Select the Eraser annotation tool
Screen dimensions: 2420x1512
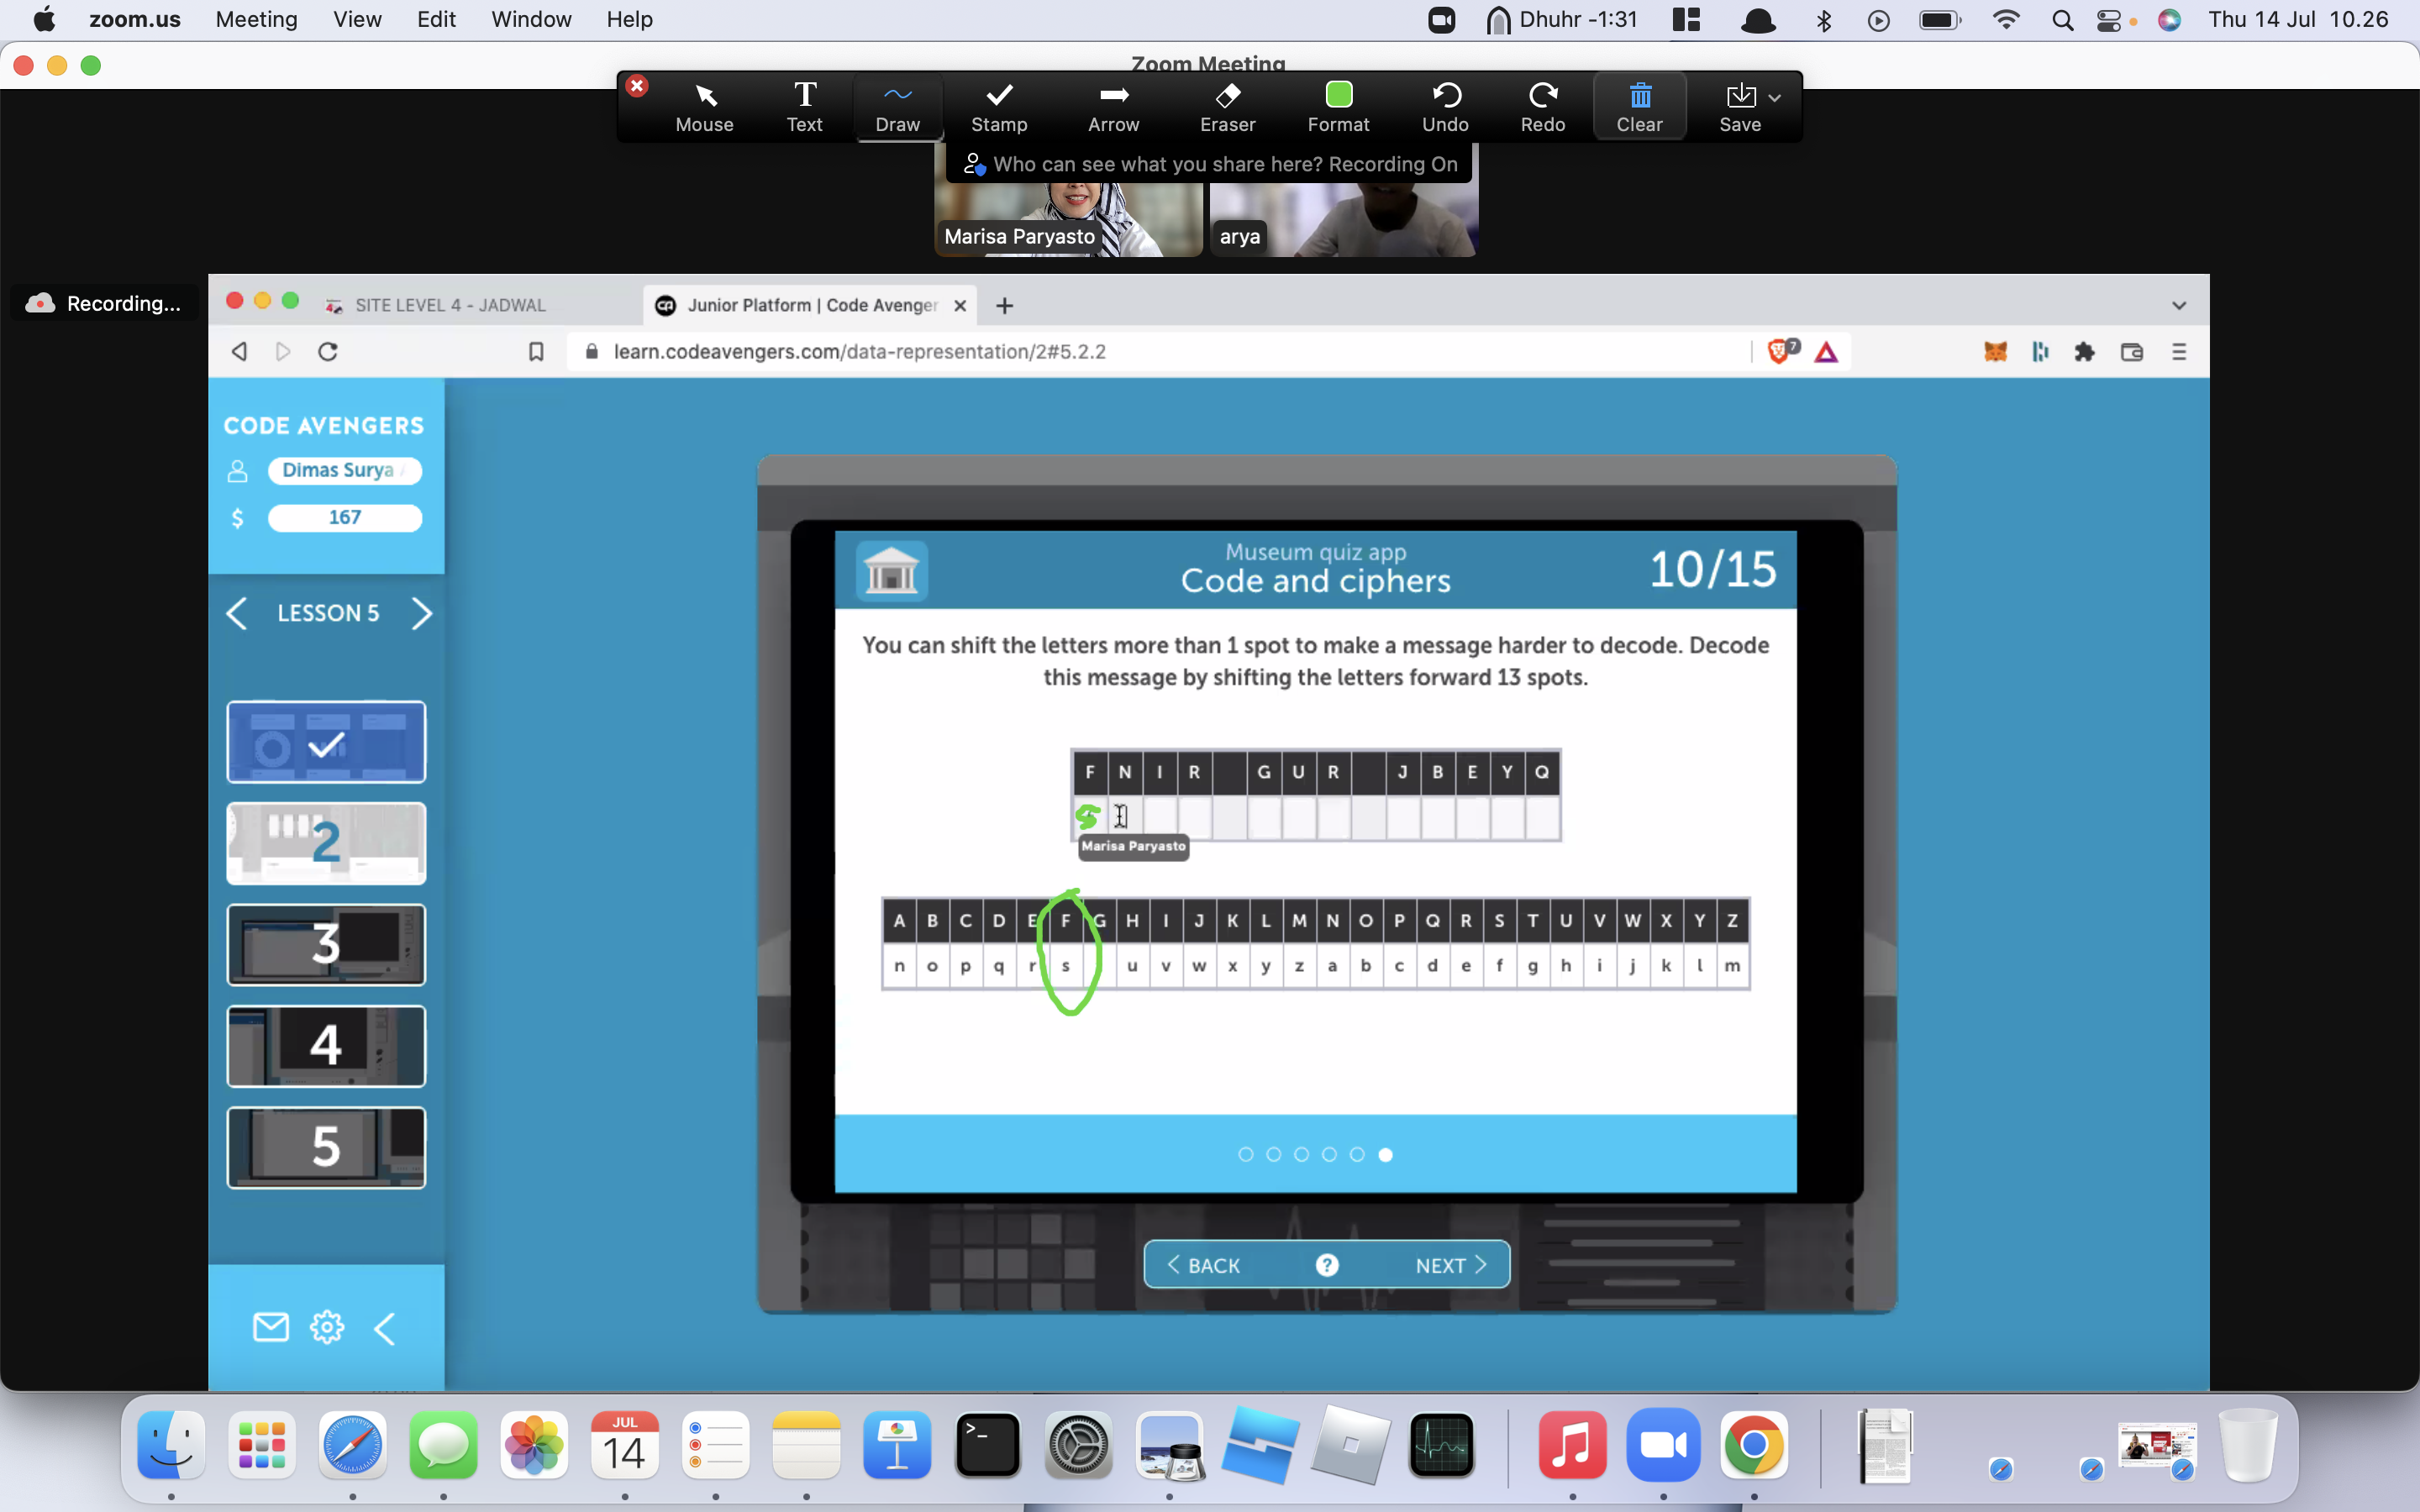pyautogui.click(x=1227, y=108)
